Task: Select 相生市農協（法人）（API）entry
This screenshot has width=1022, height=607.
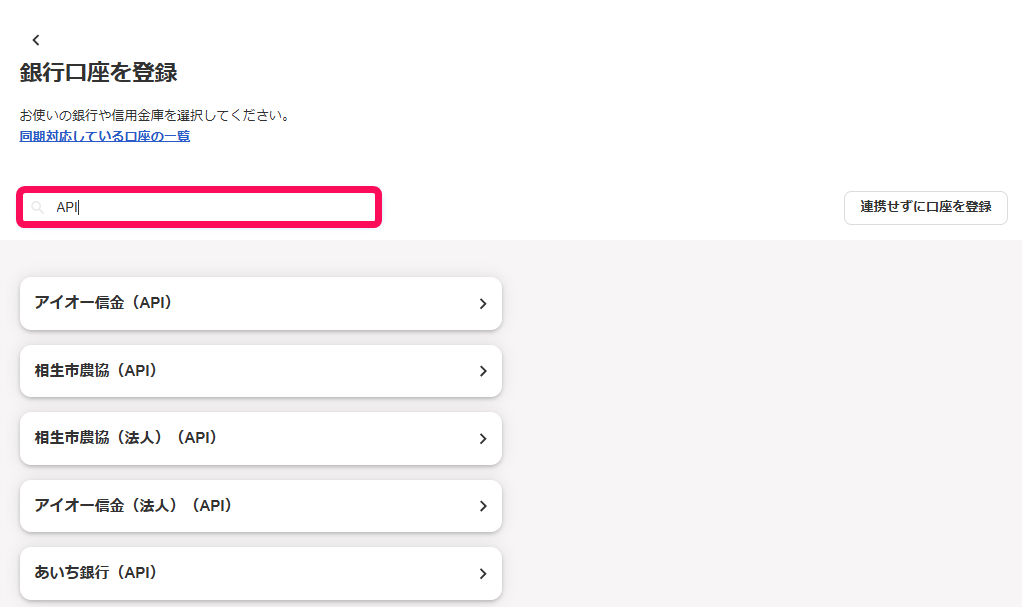Action: pos(261,438)
